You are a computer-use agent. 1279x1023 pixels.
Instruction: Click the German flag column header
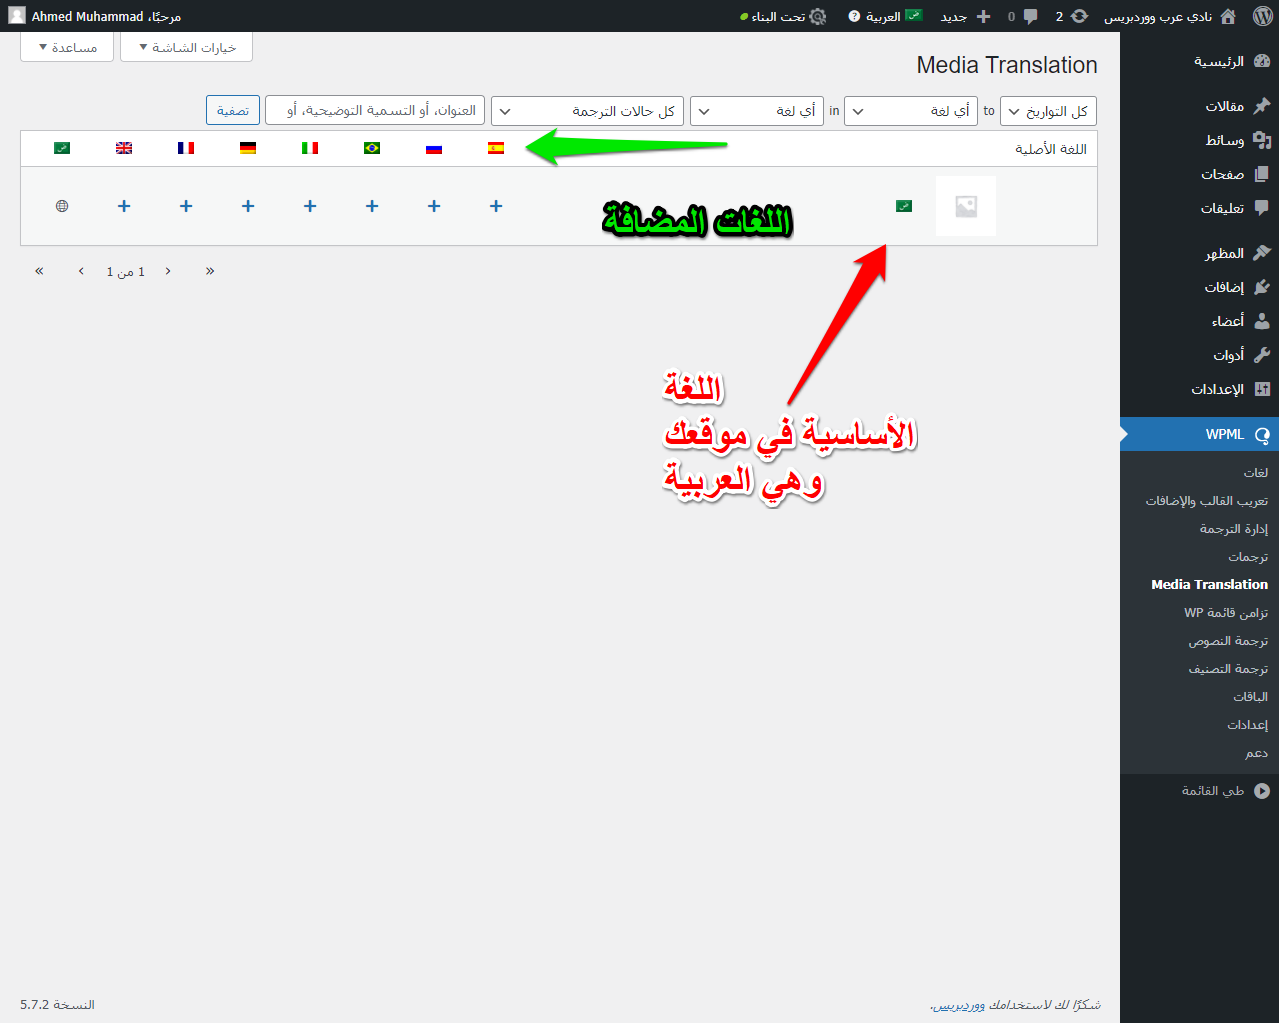click(248, 148)
